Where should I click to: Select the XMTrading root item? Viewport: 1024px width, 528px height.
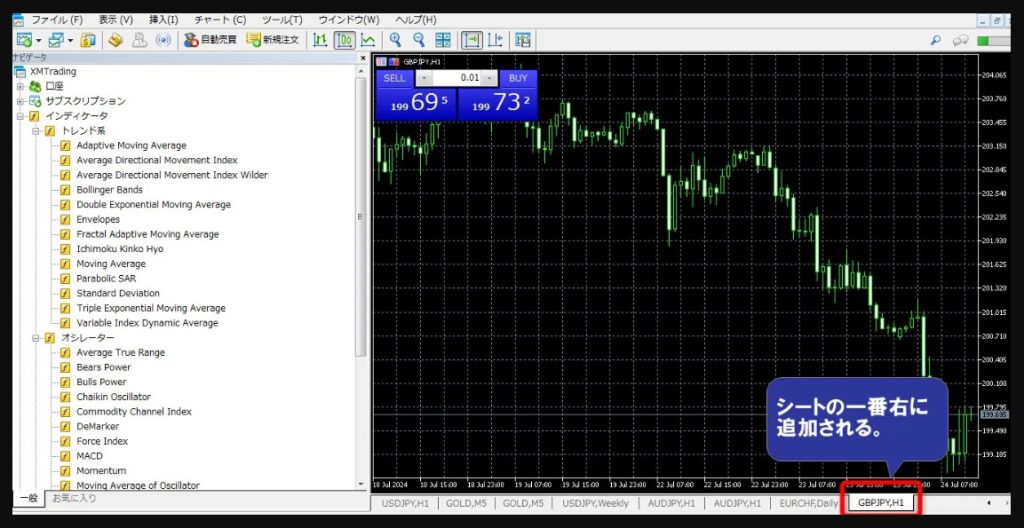52,71
